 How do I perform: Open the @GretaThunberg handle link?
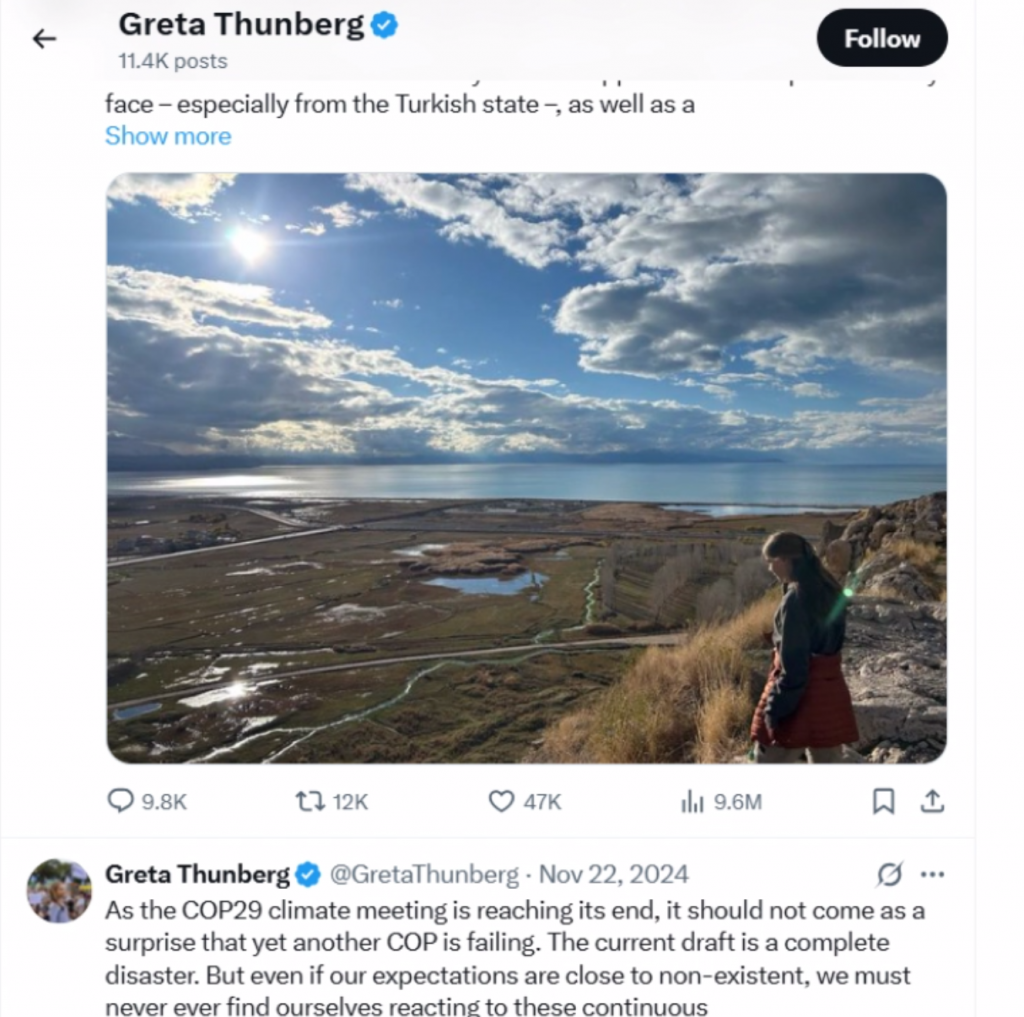pos(424,874)
